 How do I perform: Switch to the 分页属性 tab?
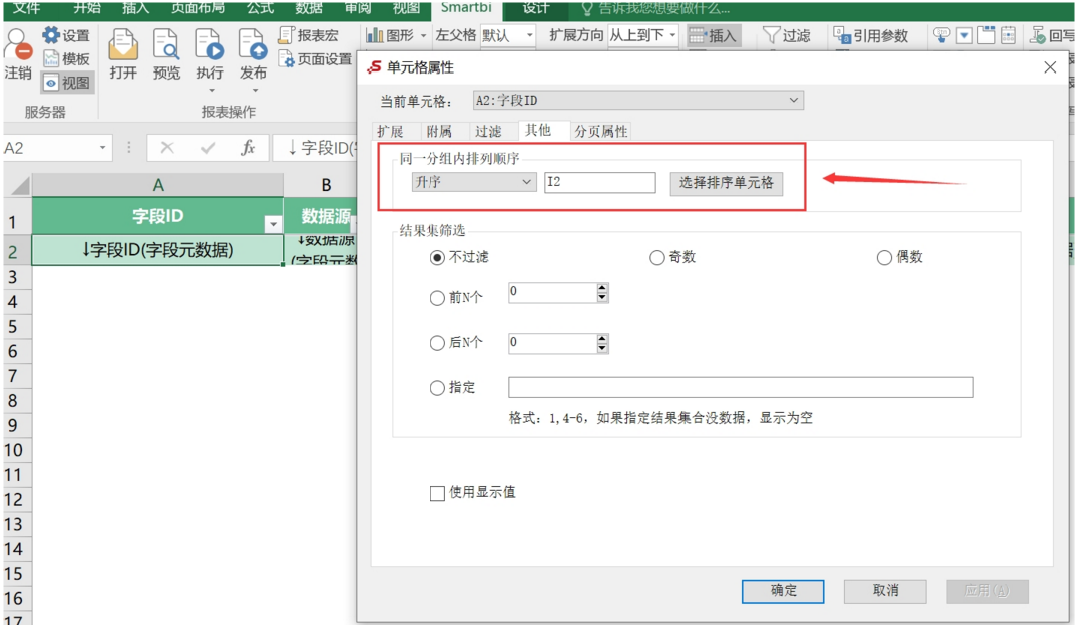click(x=600, y=131)
